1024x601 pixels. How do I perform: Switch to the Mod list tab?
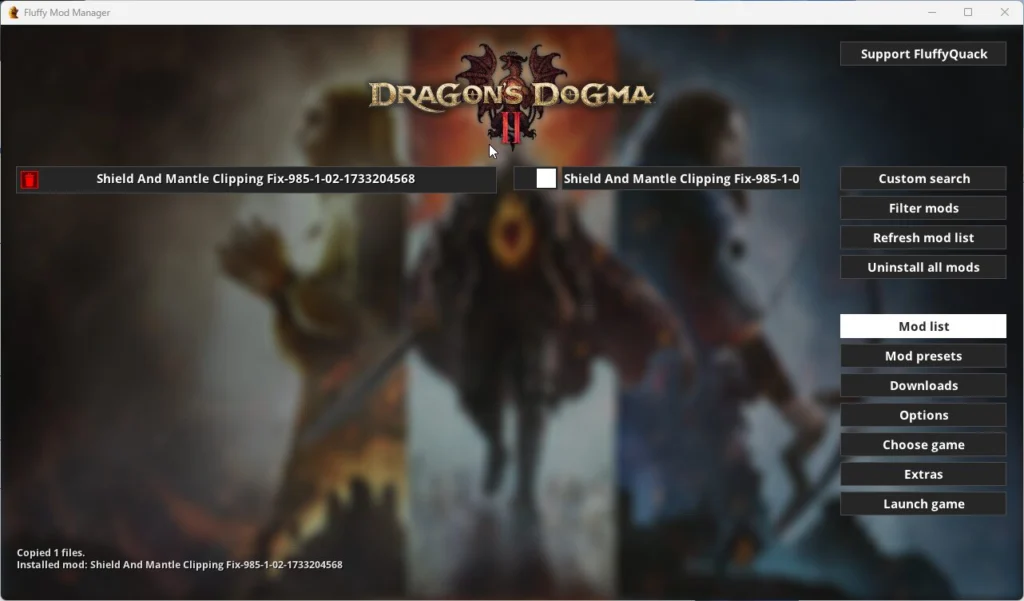pos(923,326)
